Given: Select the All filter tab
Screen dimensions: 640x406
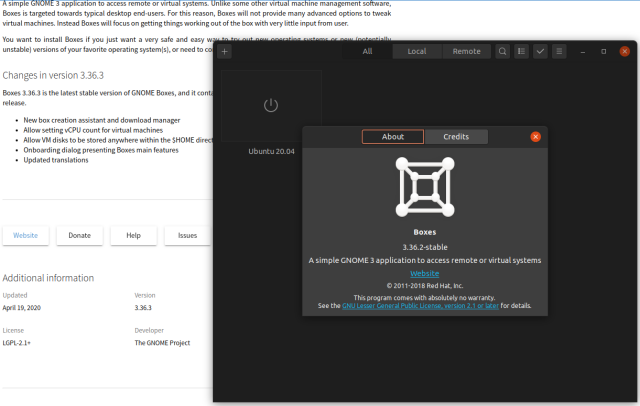Looking at the screenshot, I should pyautogui.click(x=367, y=51).
